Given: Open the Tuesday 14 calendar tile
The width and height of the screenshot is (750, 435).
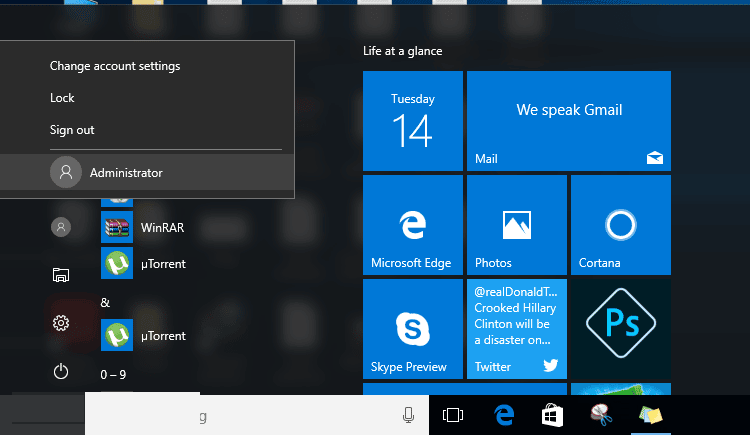Looking at the screenshot, I should (x=412, y=120).
